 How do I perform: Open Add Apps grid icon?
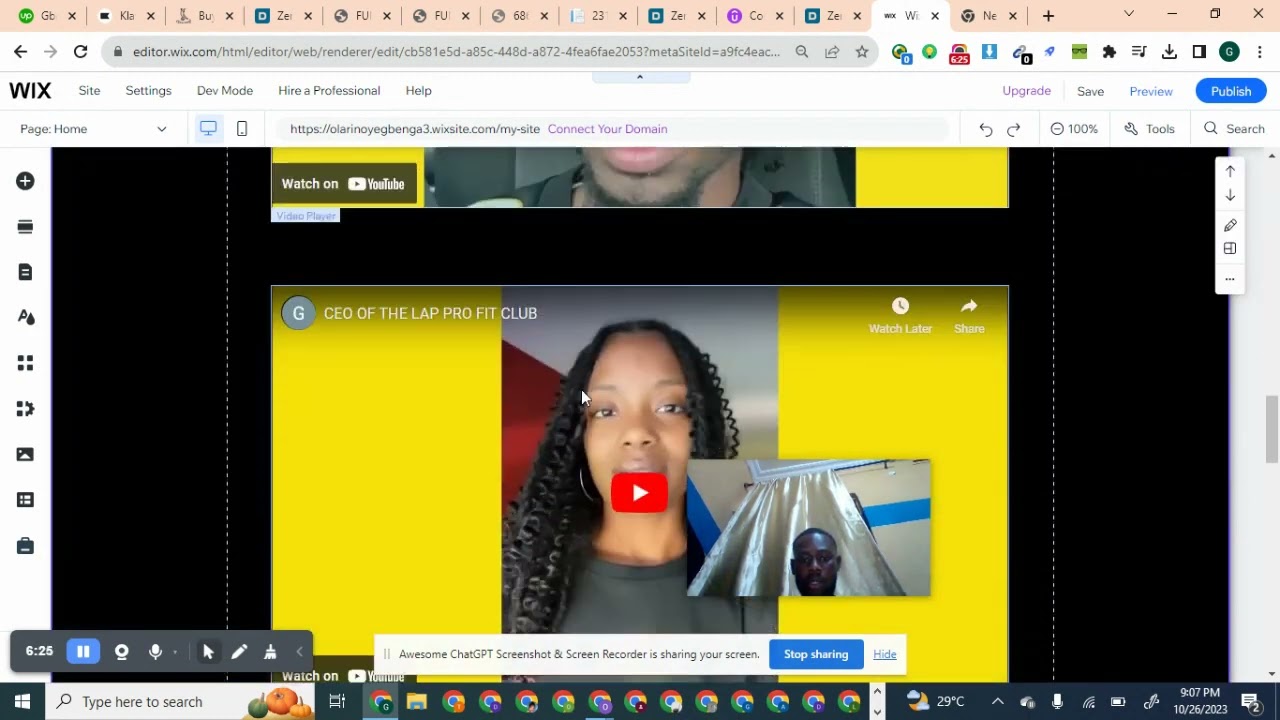coord(25,363)
